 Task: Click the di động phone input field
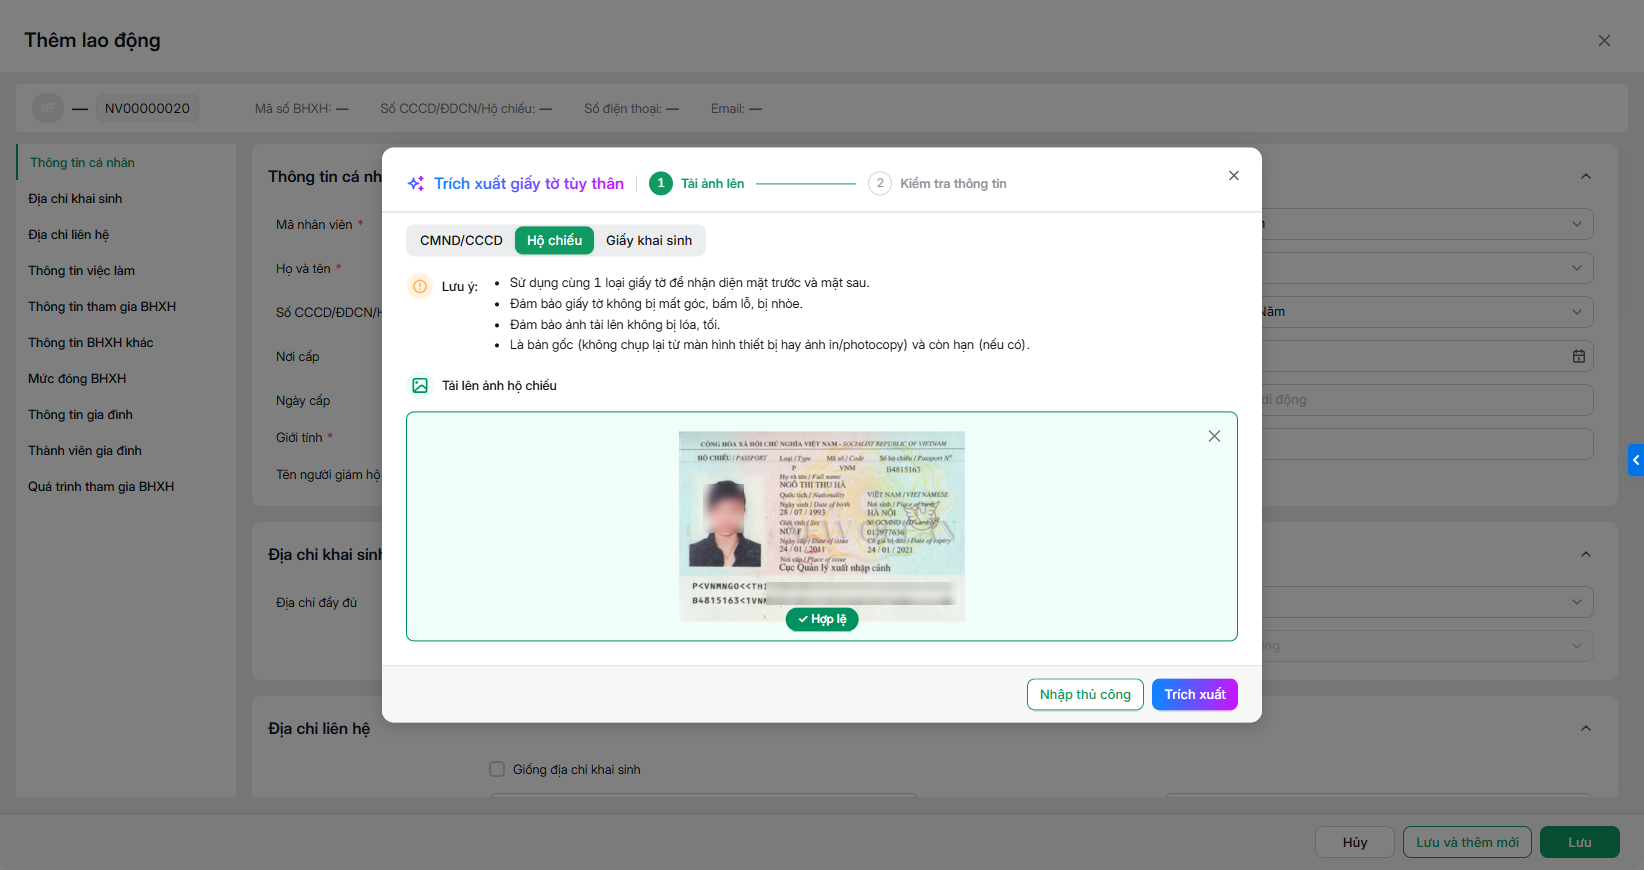[1427, 400]
